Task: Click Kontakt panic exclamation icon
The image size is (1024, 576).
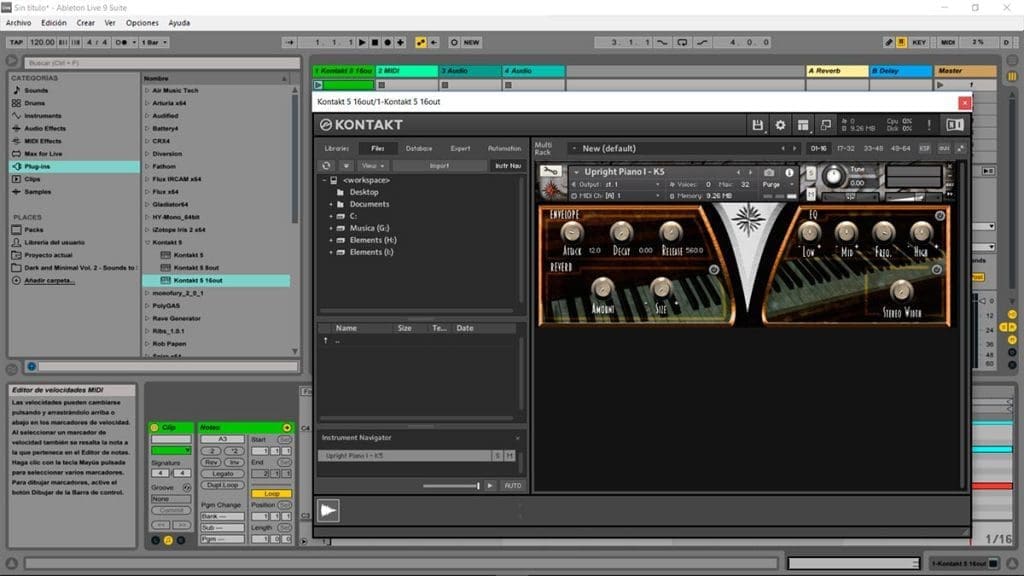Action: pos(929,125)
